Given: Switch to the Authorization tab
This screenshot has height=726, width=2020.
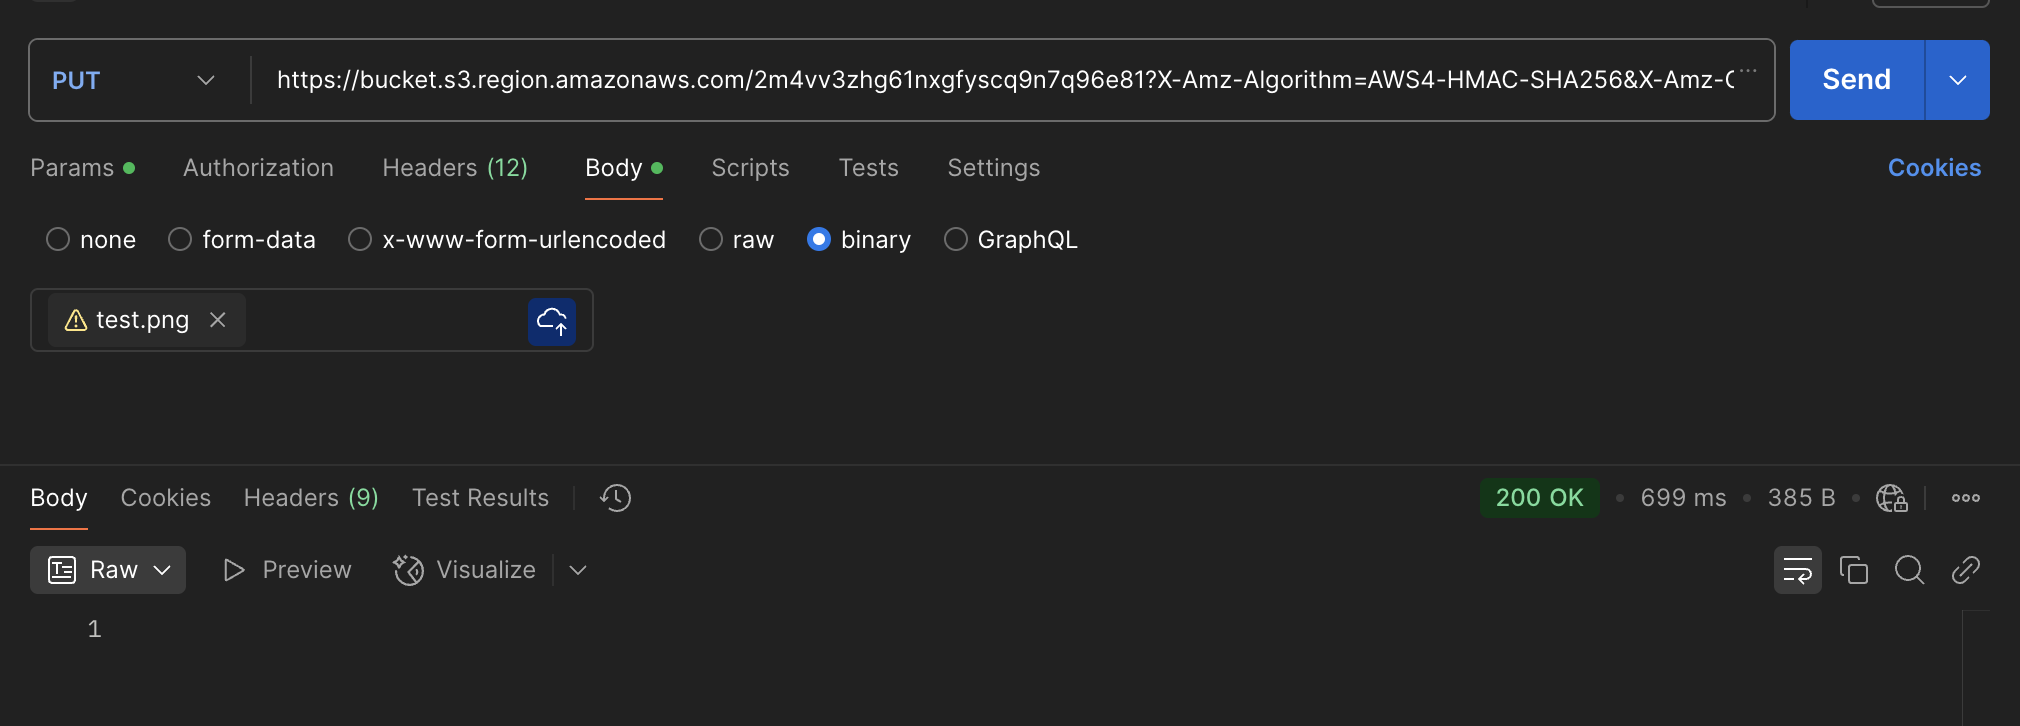Looking at the screenshot, I should click(258, 168).
